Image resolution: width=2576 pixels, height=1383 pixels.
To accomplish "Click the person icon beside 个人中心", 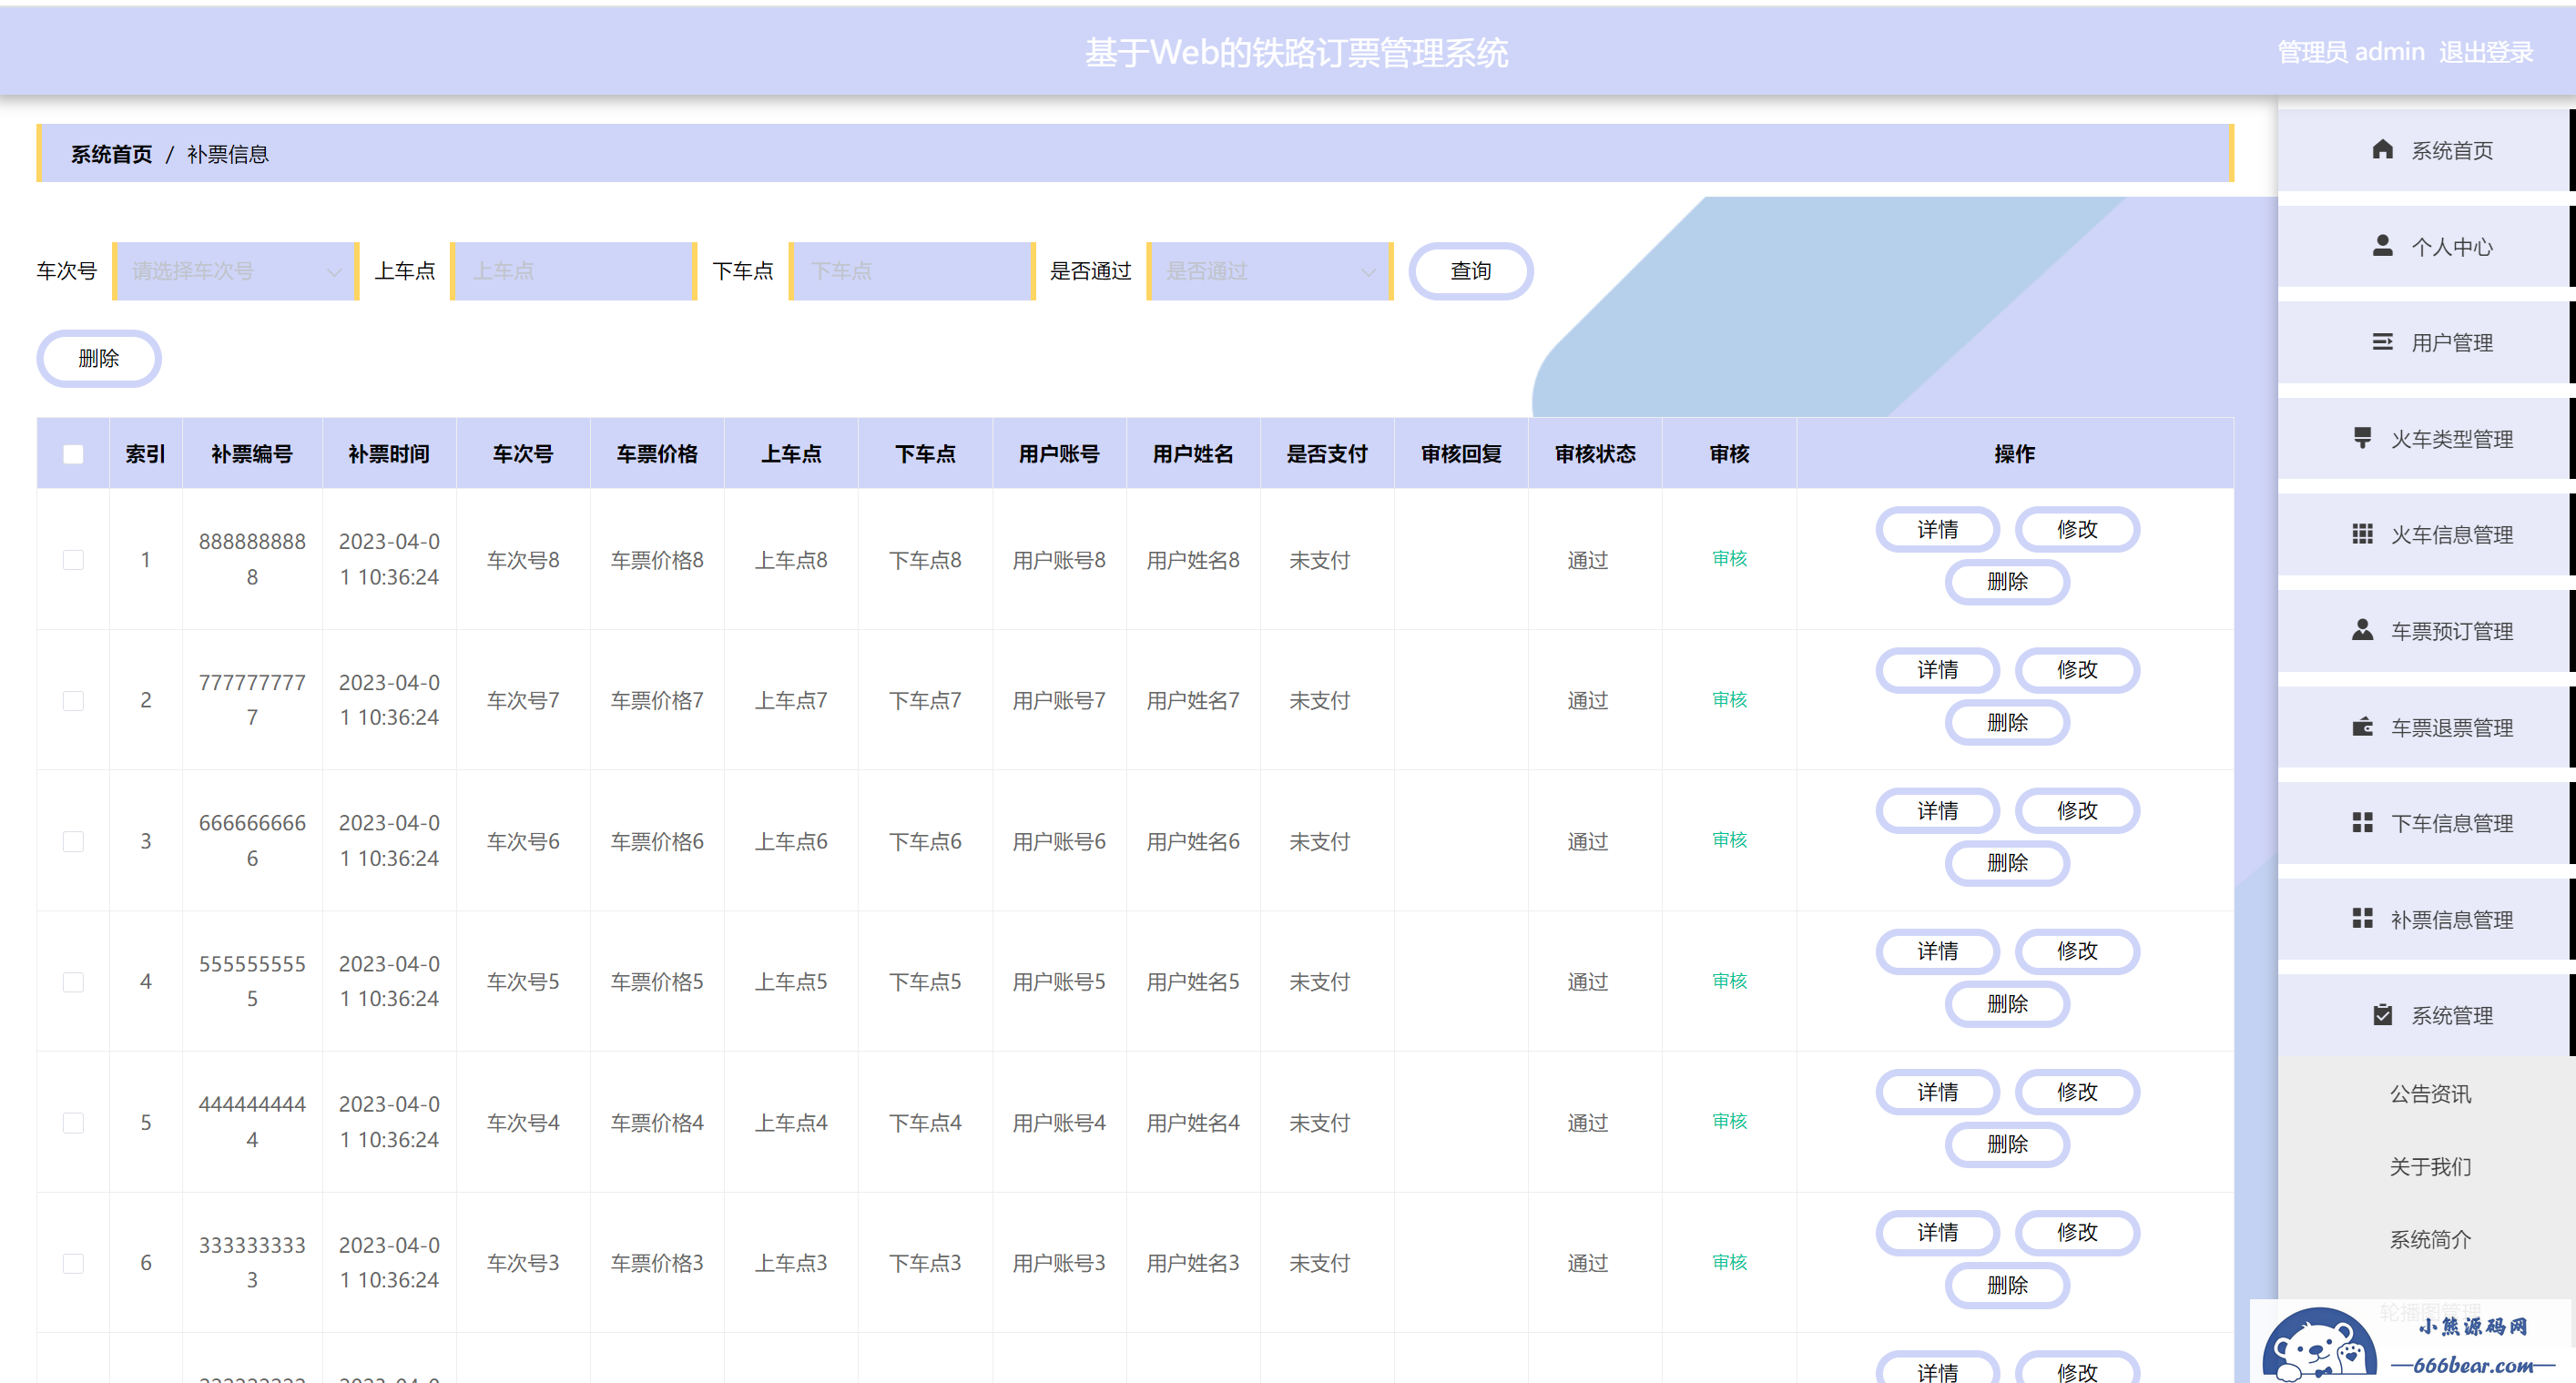I will pos(2382,246).
